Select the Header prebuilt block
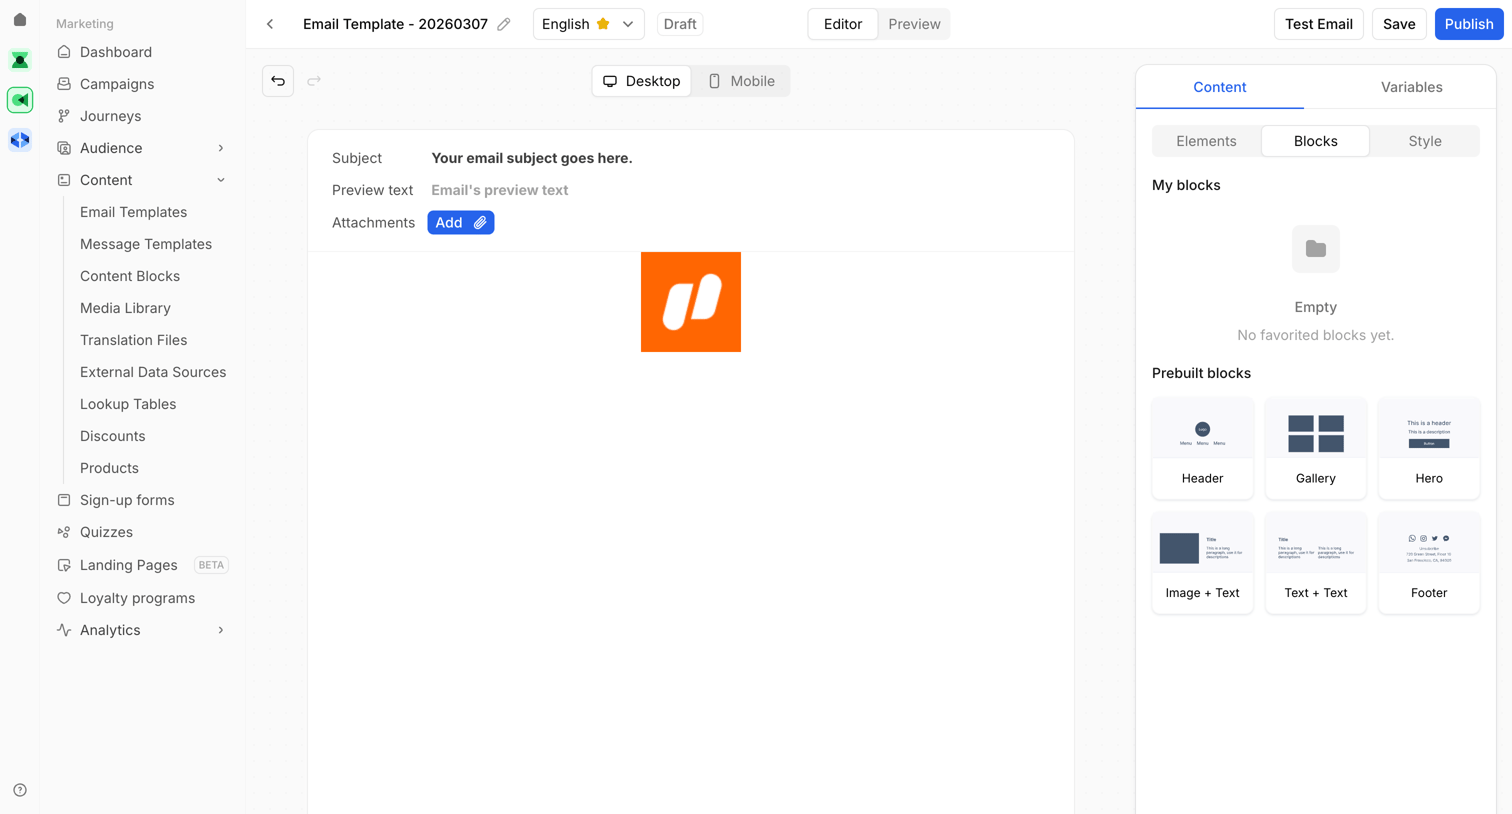 (x=1202, y=448)
